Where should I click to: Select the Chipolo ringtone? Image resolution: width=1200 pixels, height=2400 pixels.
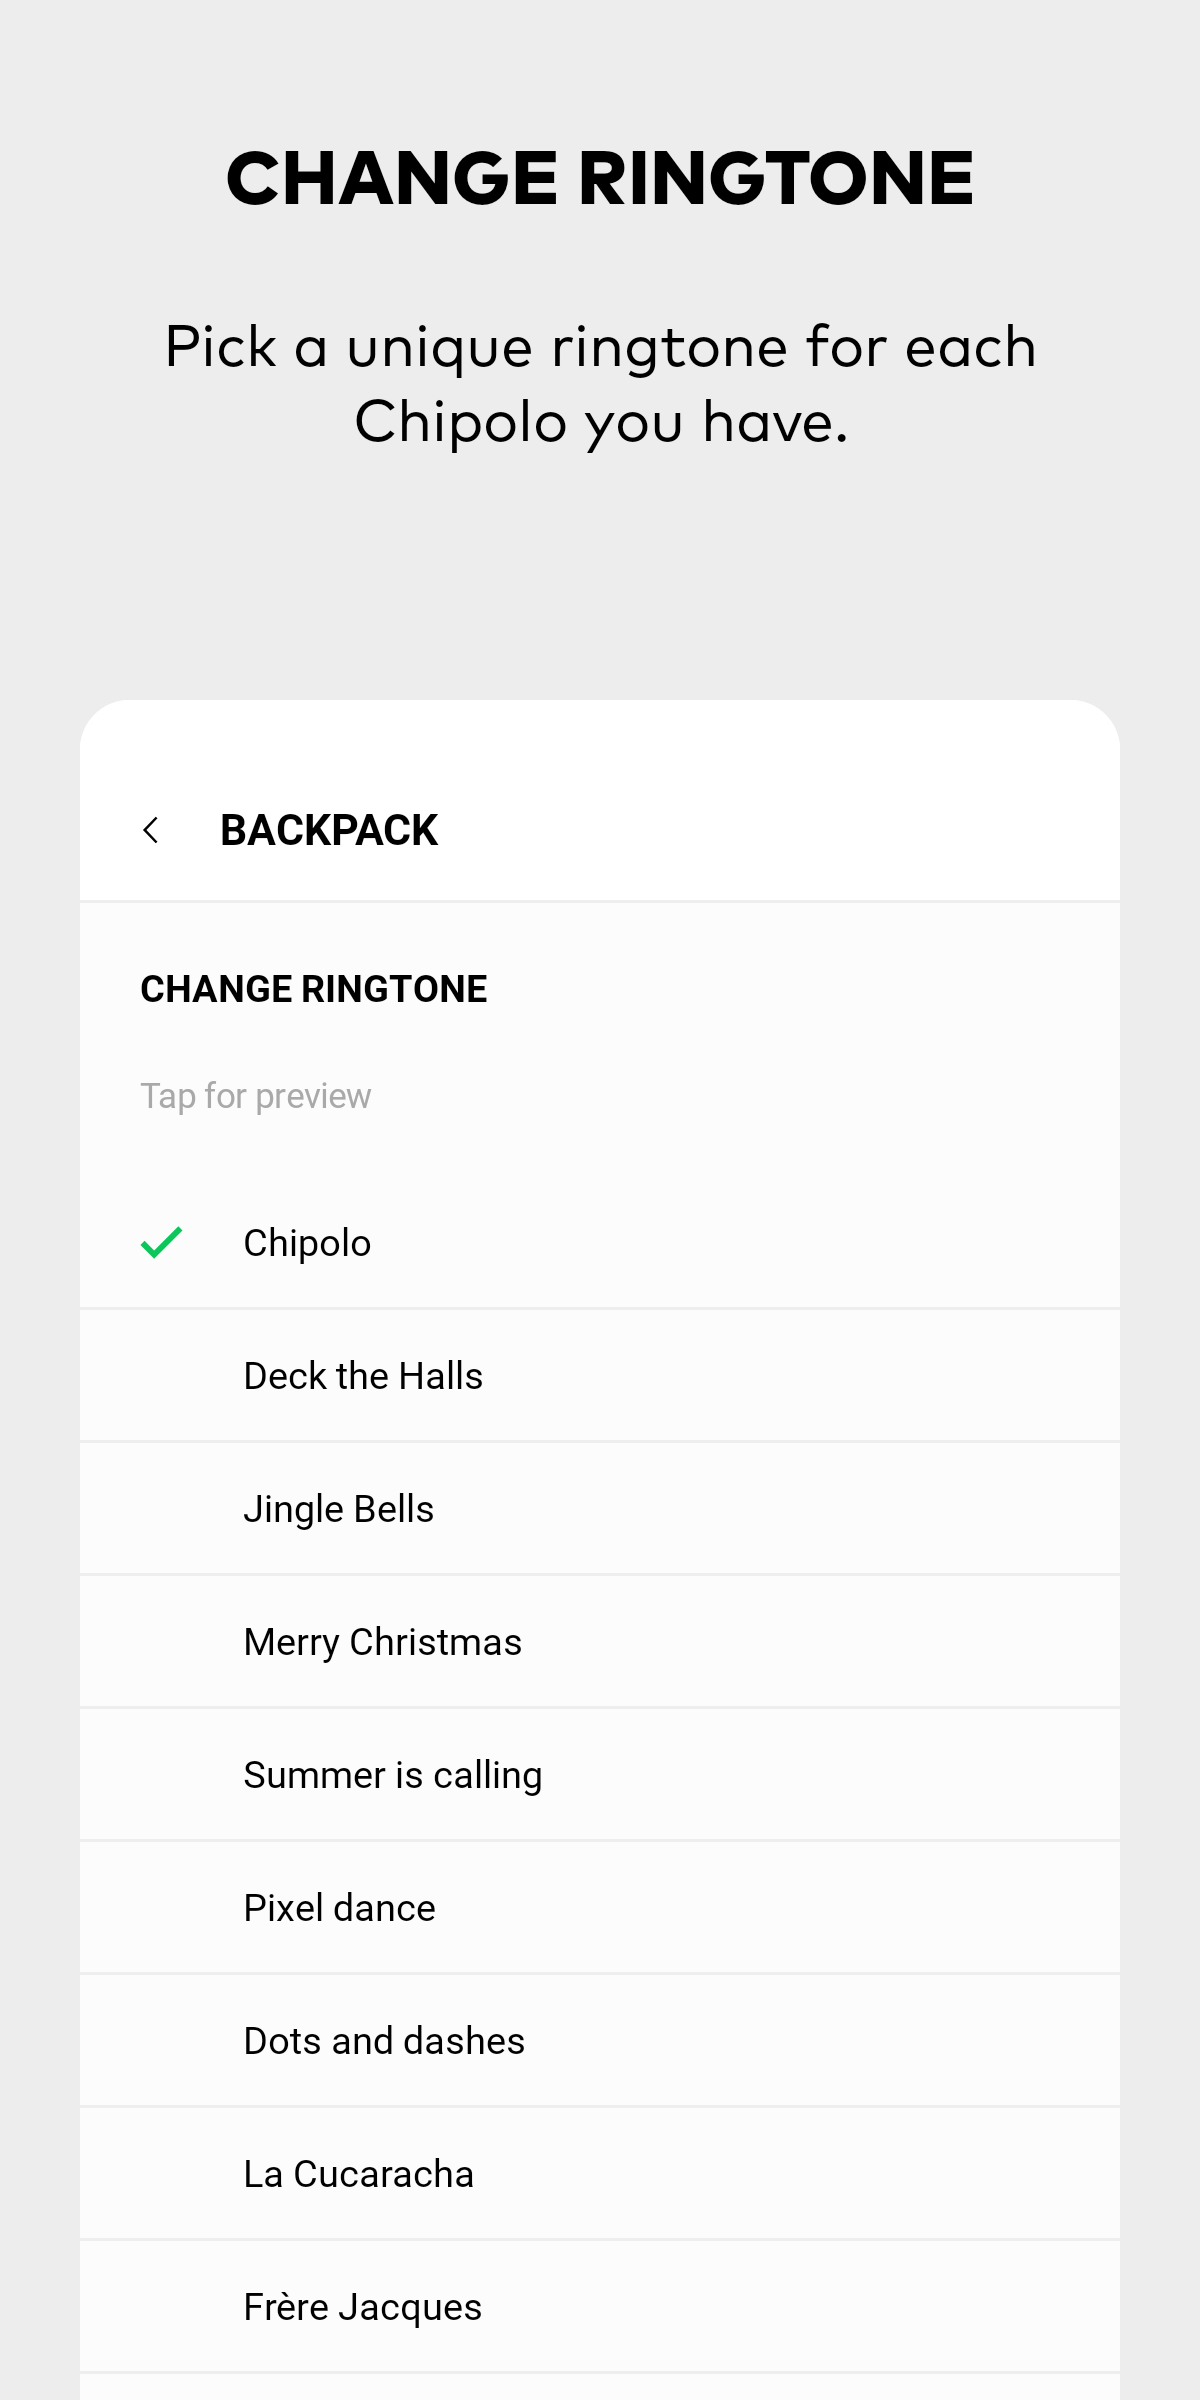[307, 1243]
